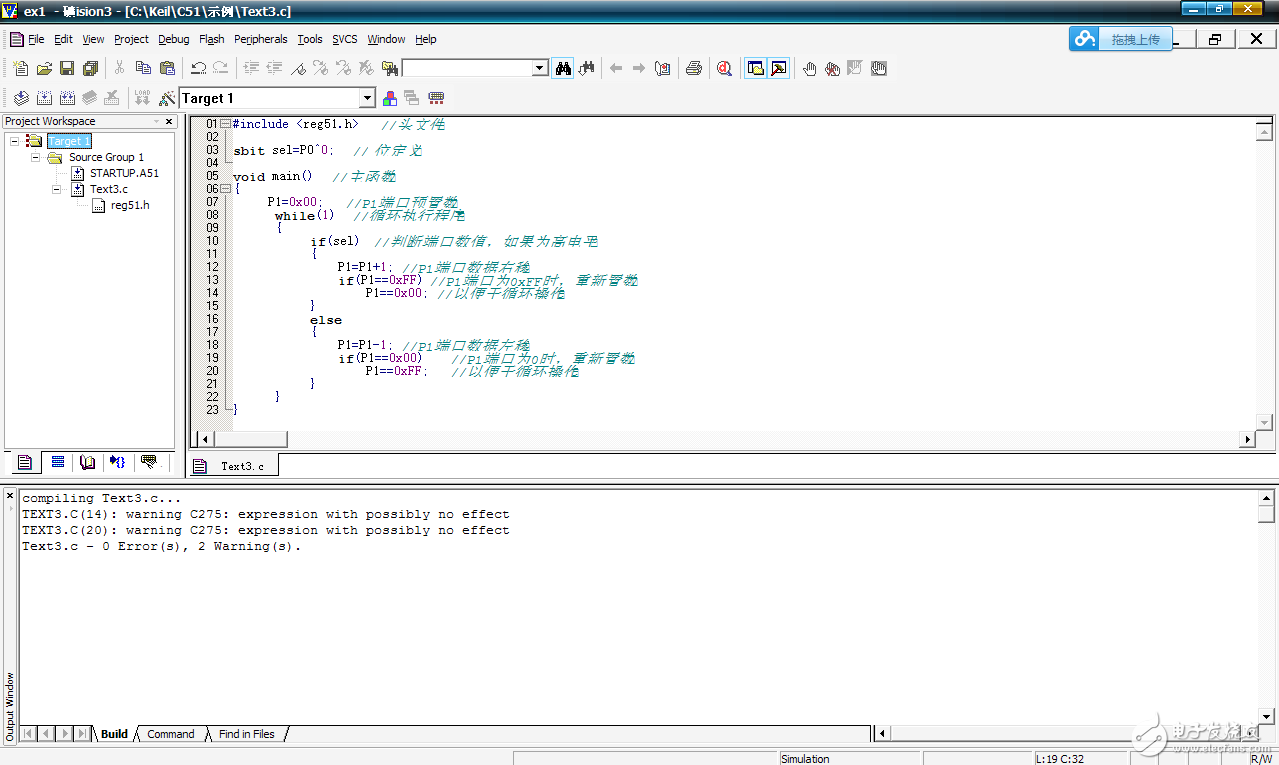
Task: Collapse the code fold at line 06
Action: 225,189
